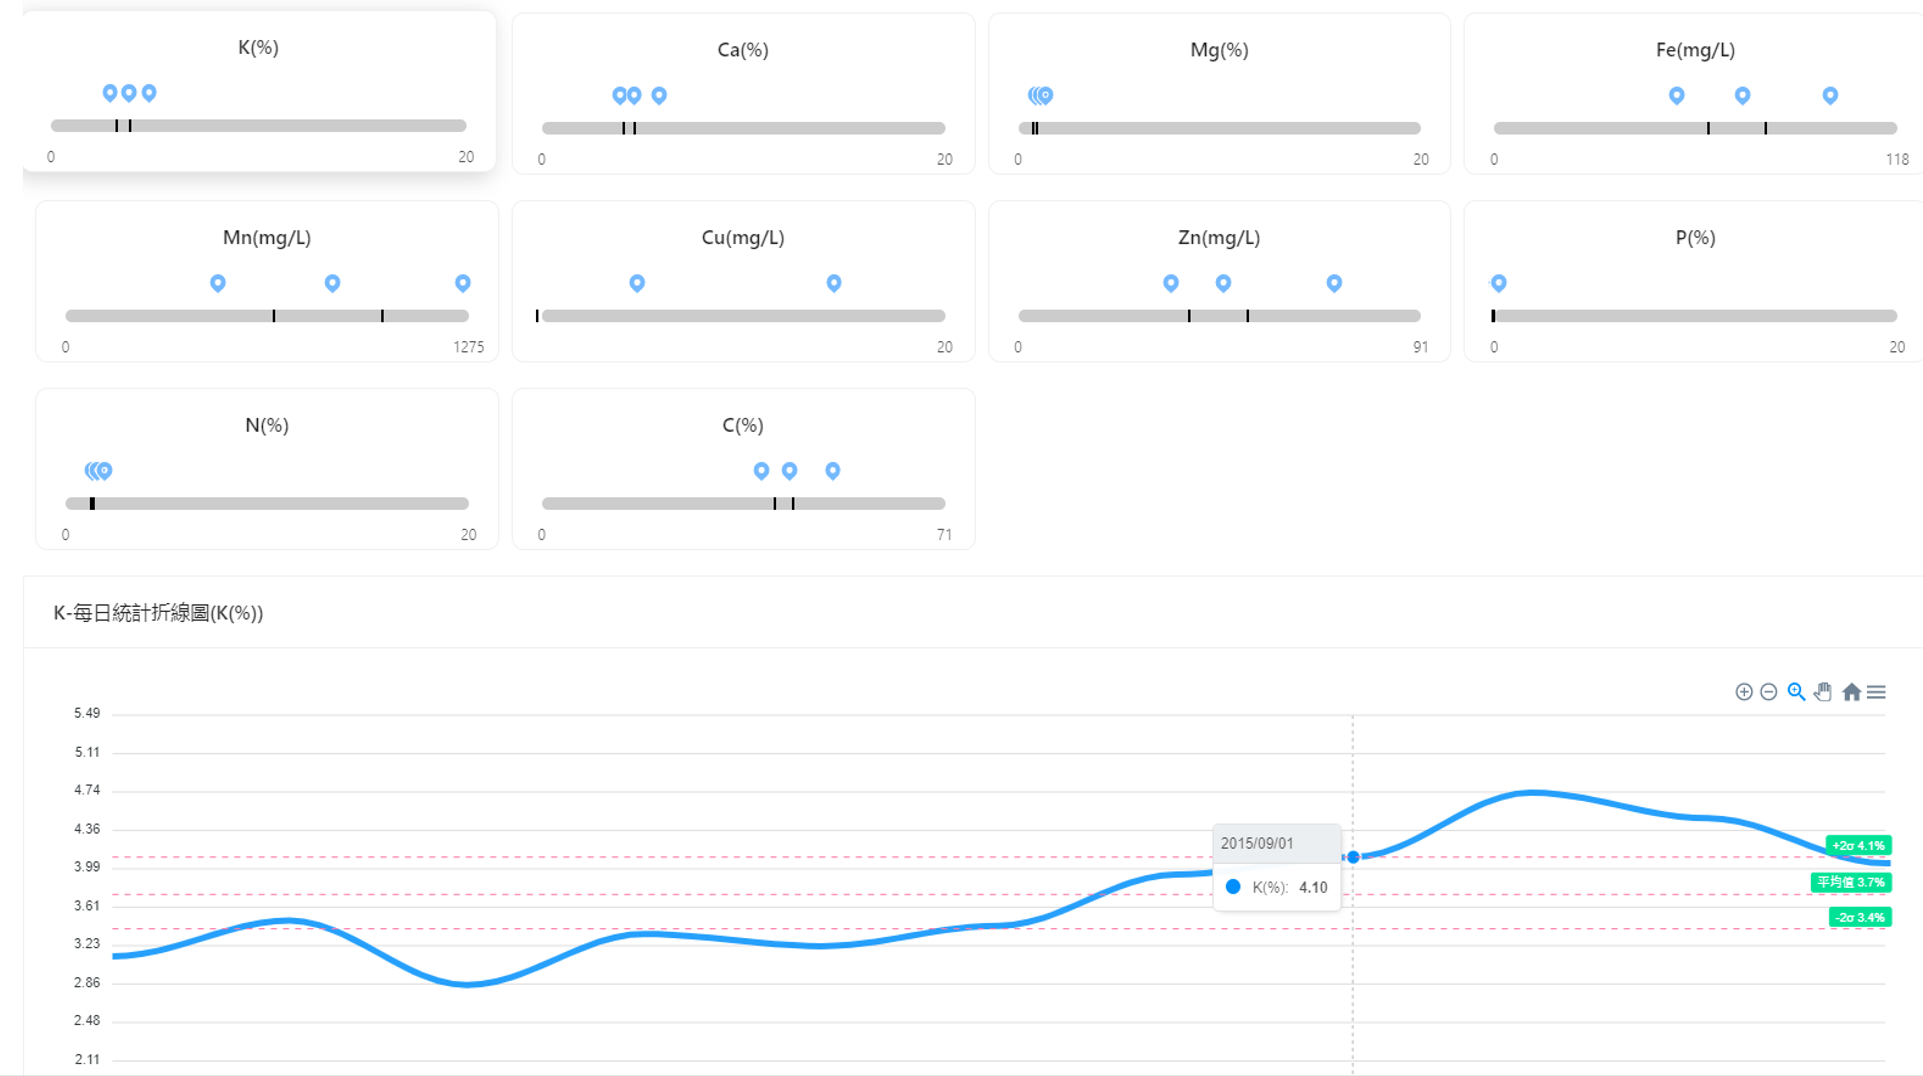Click the rightmost C(%) pin marker

pos(833,471)
